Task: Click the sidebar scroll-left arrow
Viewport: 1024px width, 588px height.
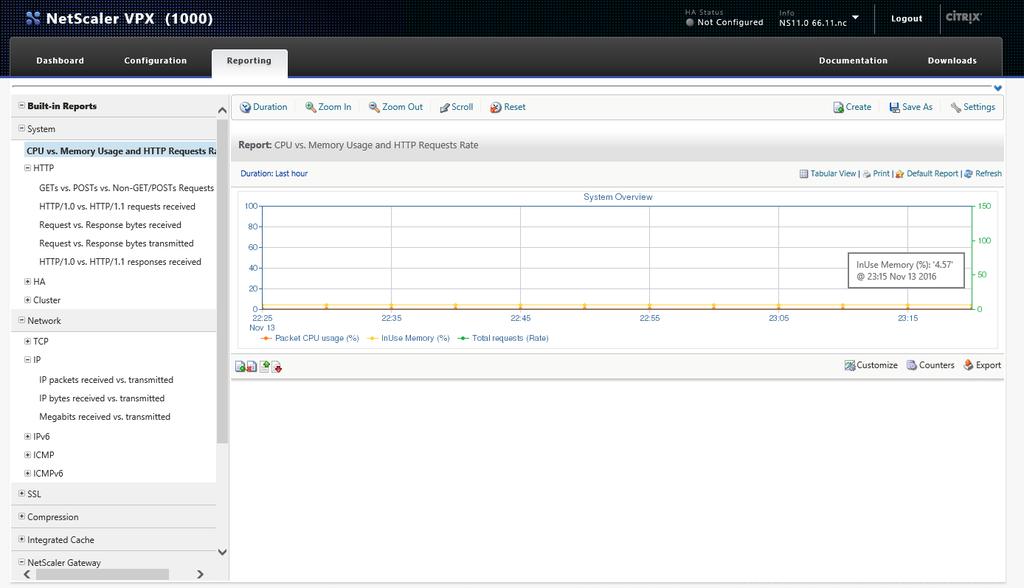Action: pos(27,574)
